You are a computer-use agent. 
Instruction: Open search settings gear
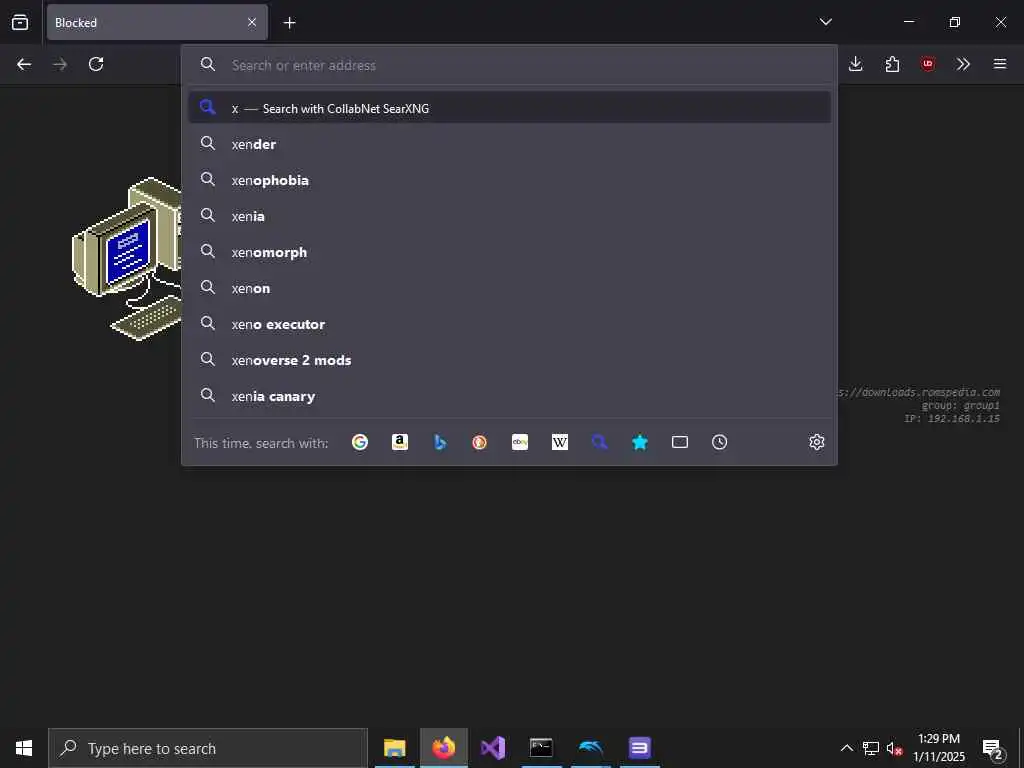816,442
